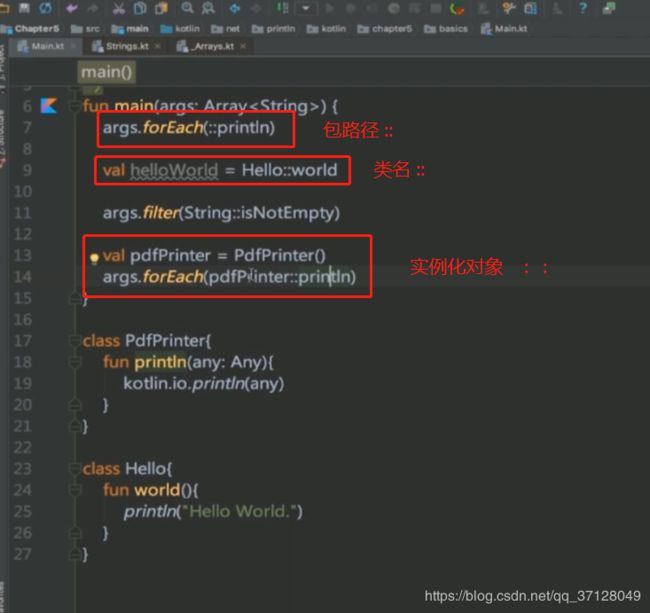This screenshot has height=613, width=650.
Task: Open the Project Structure icon
Action: pos(531,8)
